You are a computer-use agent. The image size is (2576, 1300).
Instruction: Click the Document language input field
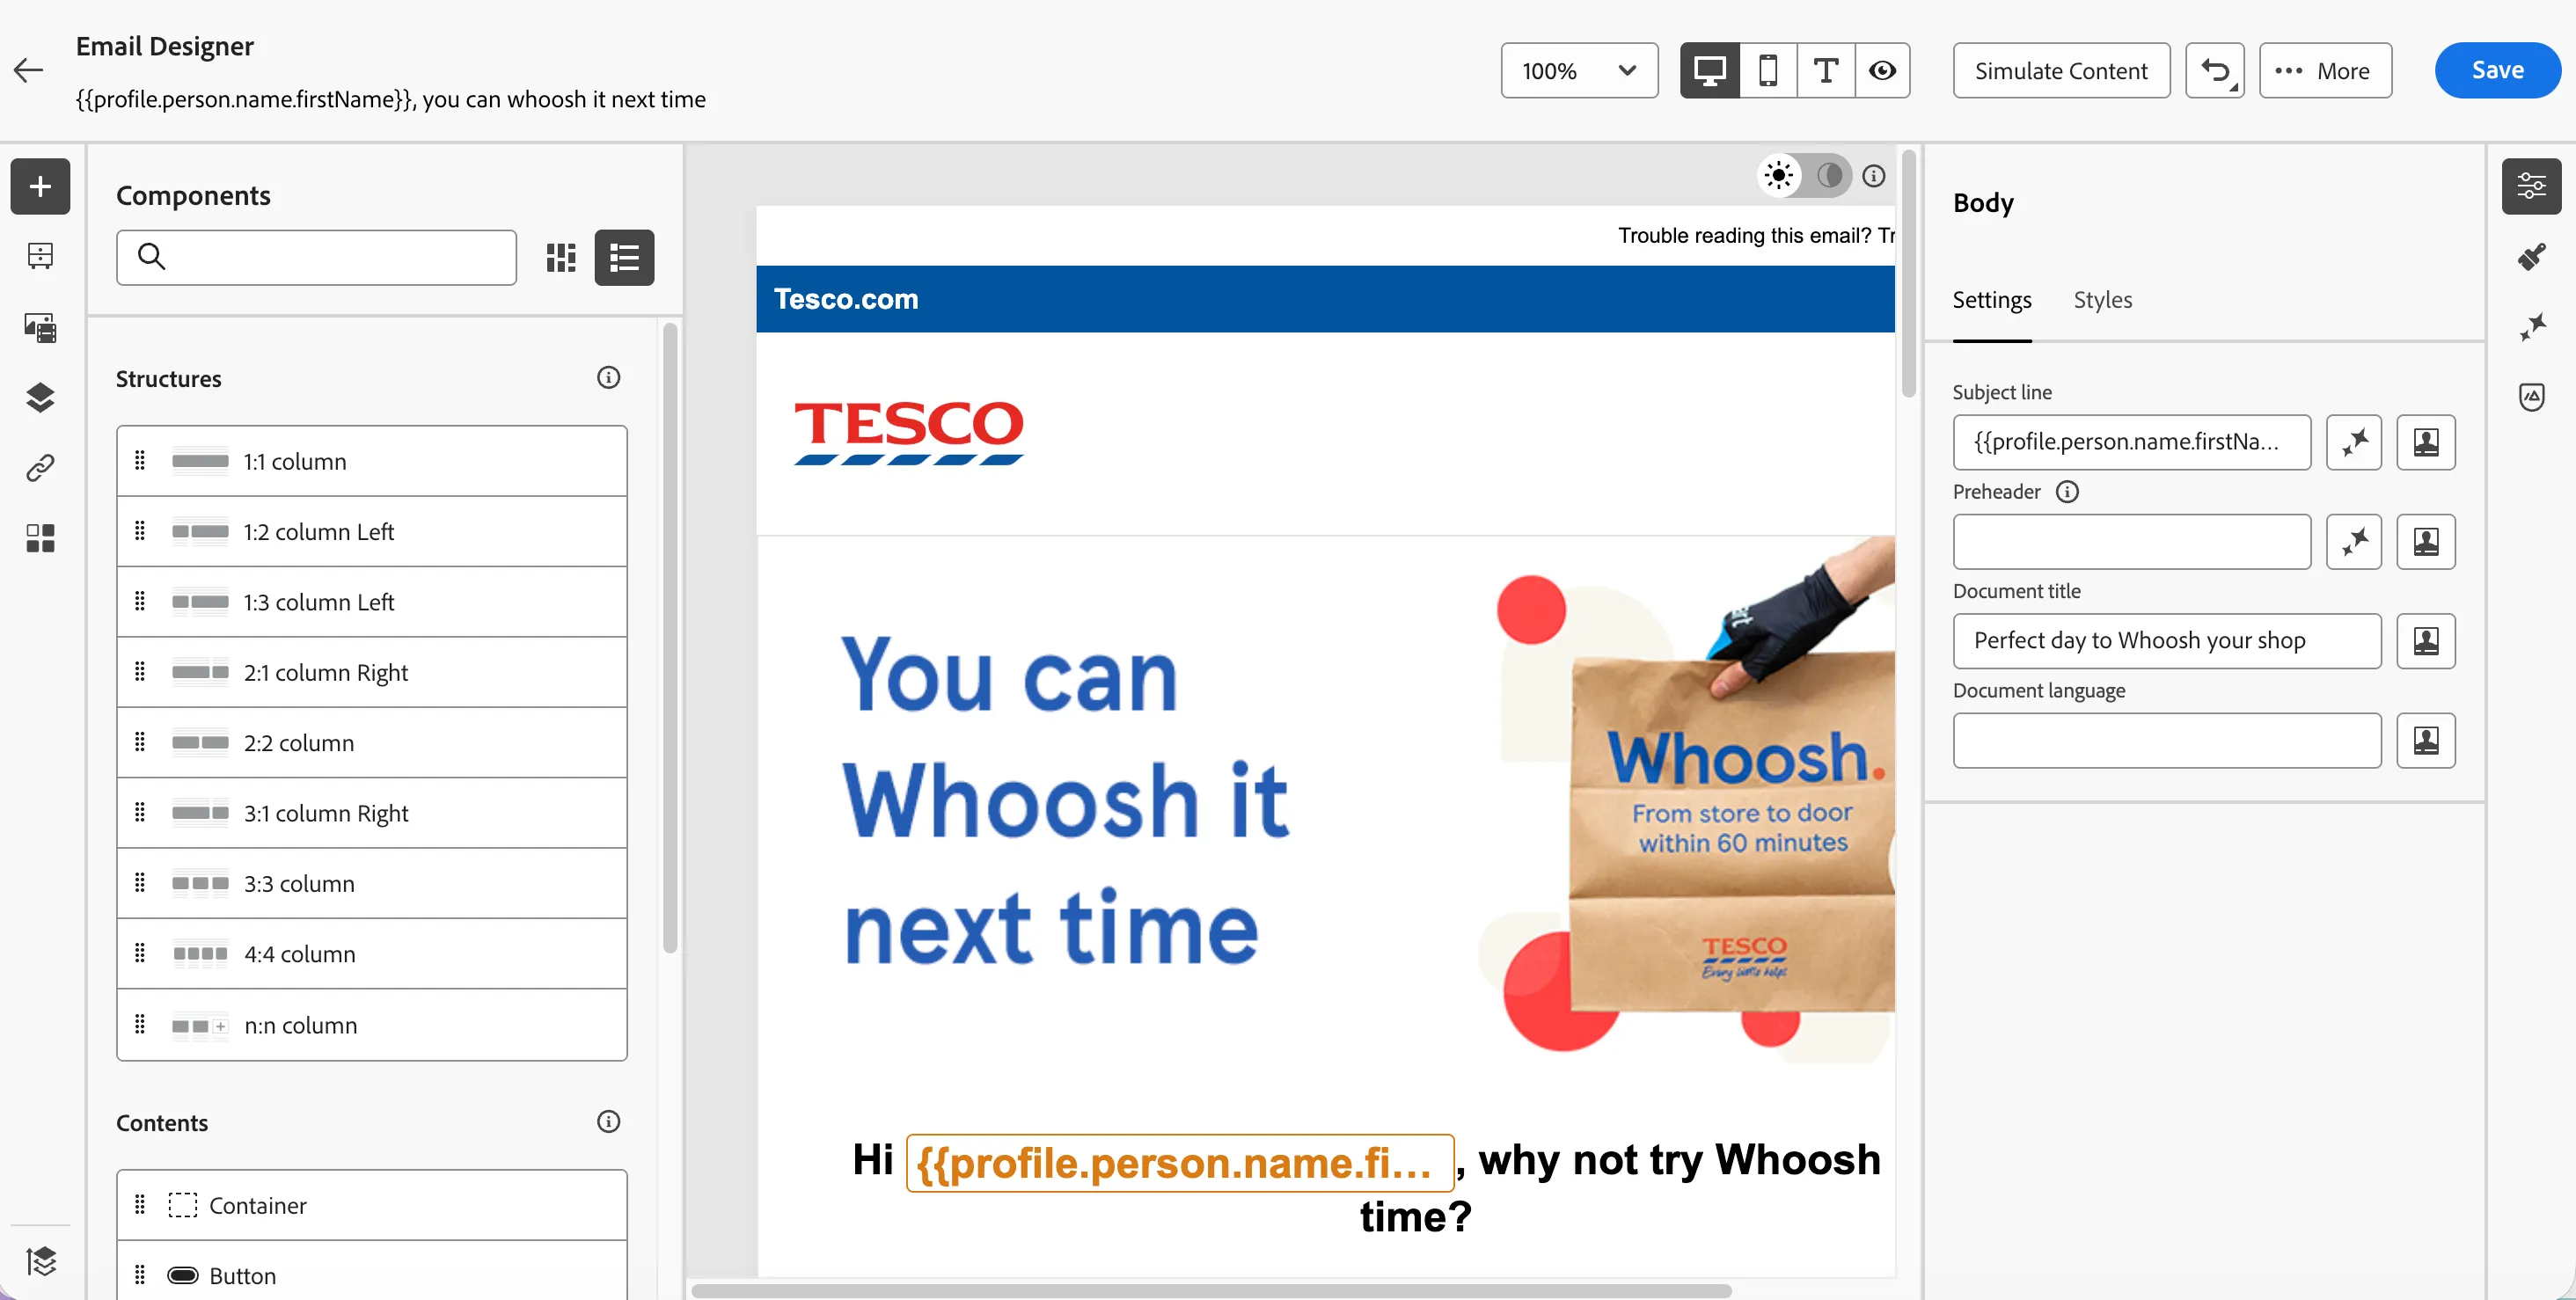pos(2166,740)
